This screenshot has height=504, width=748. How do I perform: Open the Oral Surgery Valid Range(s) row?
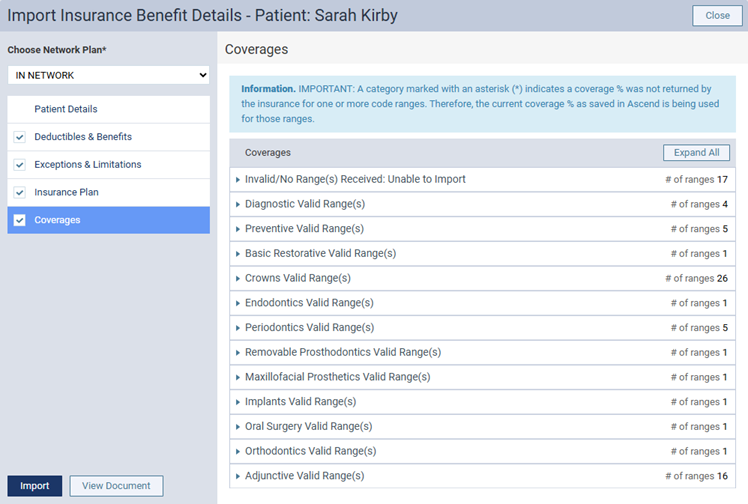pos(304,427)
